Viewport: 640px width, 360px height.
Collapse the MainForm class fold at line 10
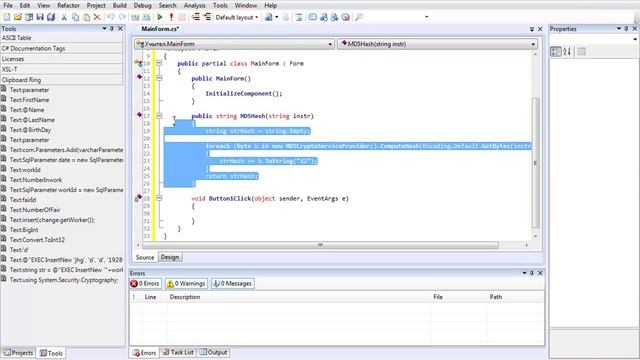coord(159,63)
